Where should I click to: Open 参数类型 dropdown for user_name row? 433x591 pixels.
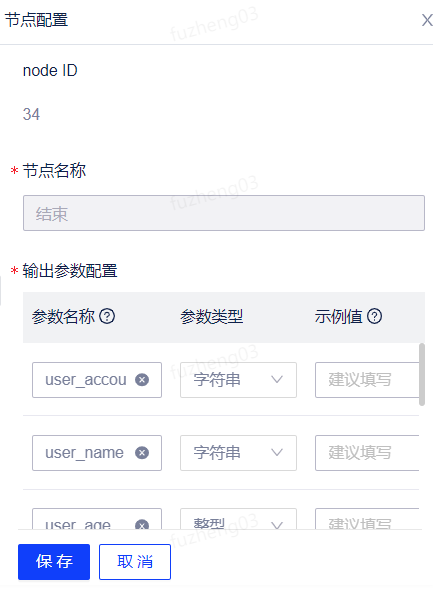(238, 453)
